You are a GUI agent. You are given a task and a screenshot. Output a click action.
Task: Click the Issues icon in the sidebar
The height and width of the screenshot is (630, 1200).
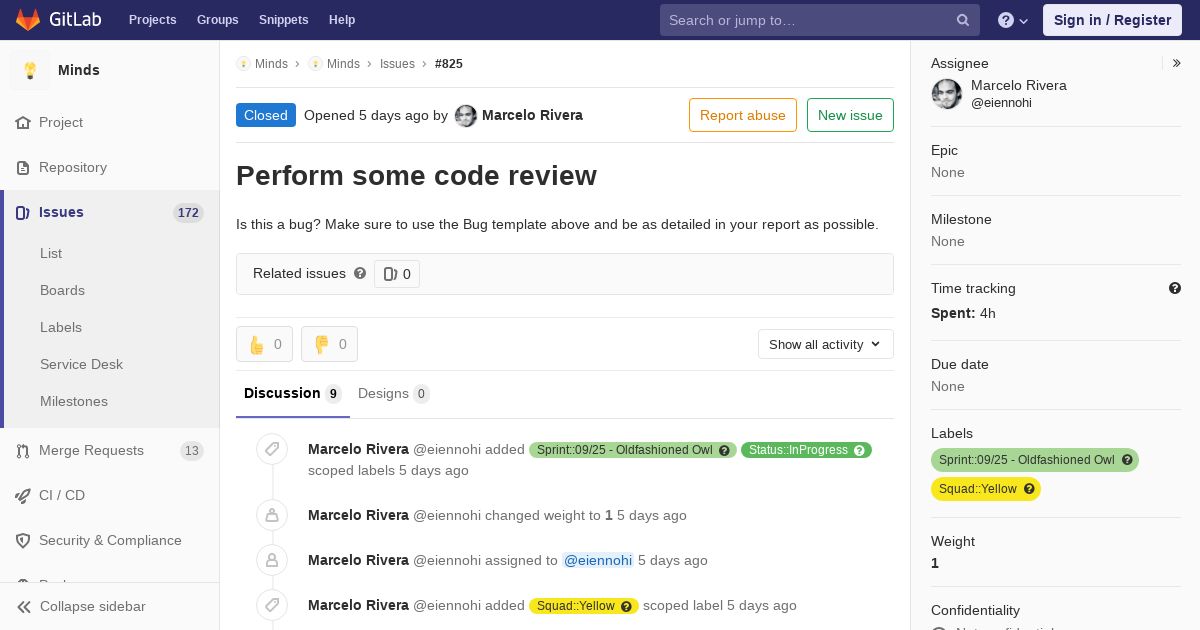23,212
